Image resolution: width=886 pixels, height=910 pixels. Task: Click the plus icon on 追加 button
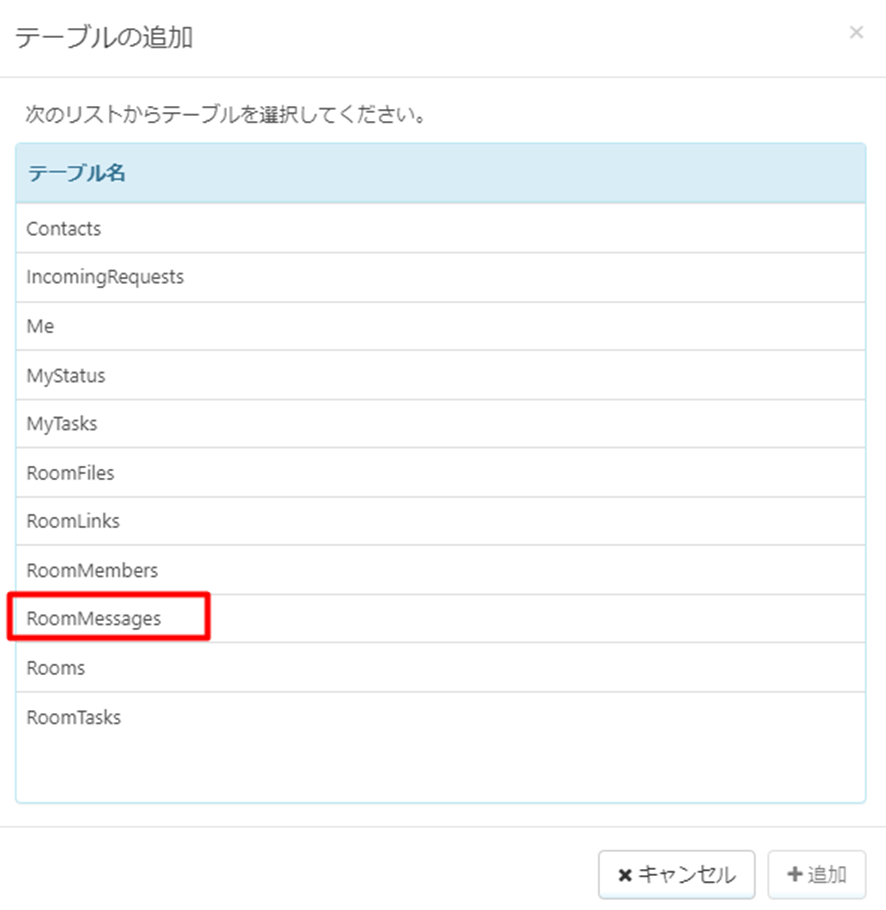tap(795, 875)
